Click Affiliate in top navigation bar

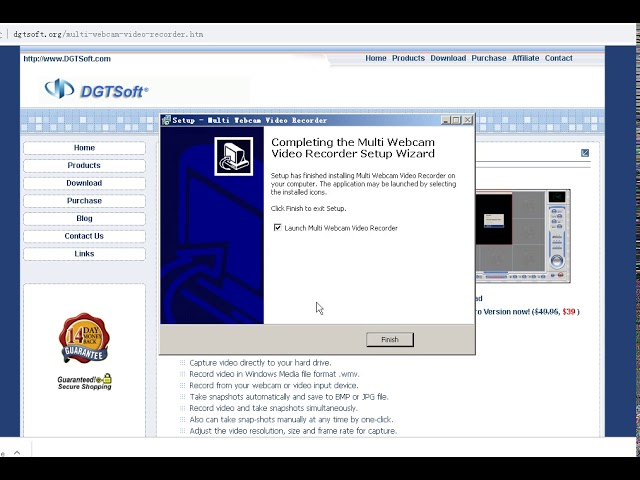[x=525, y=58]
